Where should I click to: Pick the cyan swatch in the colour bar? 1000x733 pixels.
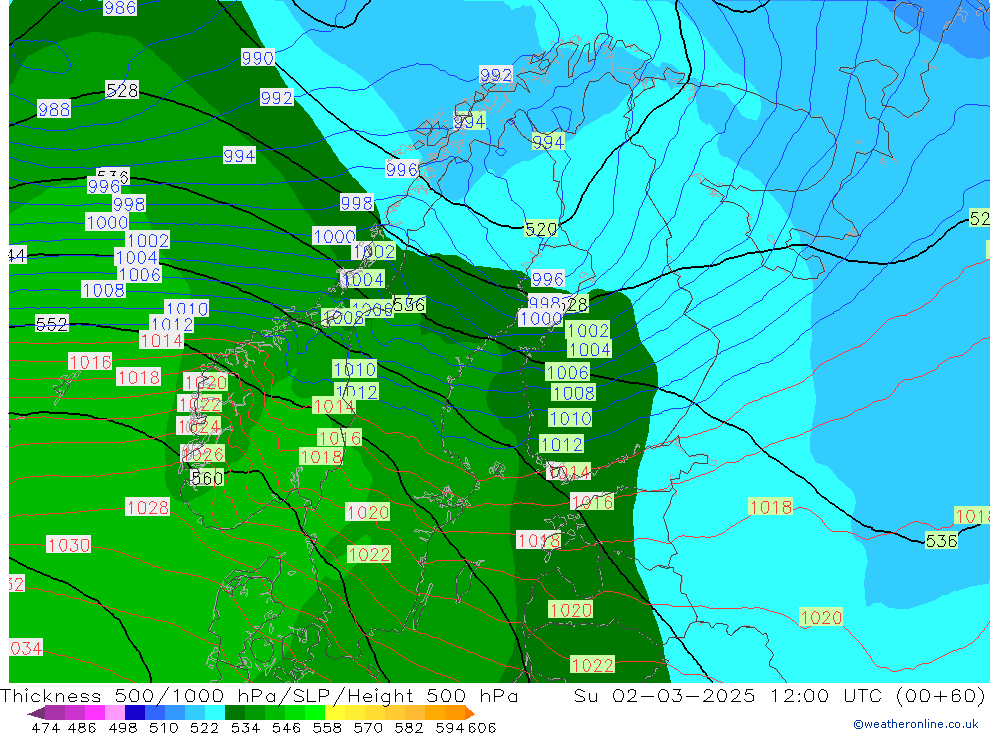tap(215, 713)
